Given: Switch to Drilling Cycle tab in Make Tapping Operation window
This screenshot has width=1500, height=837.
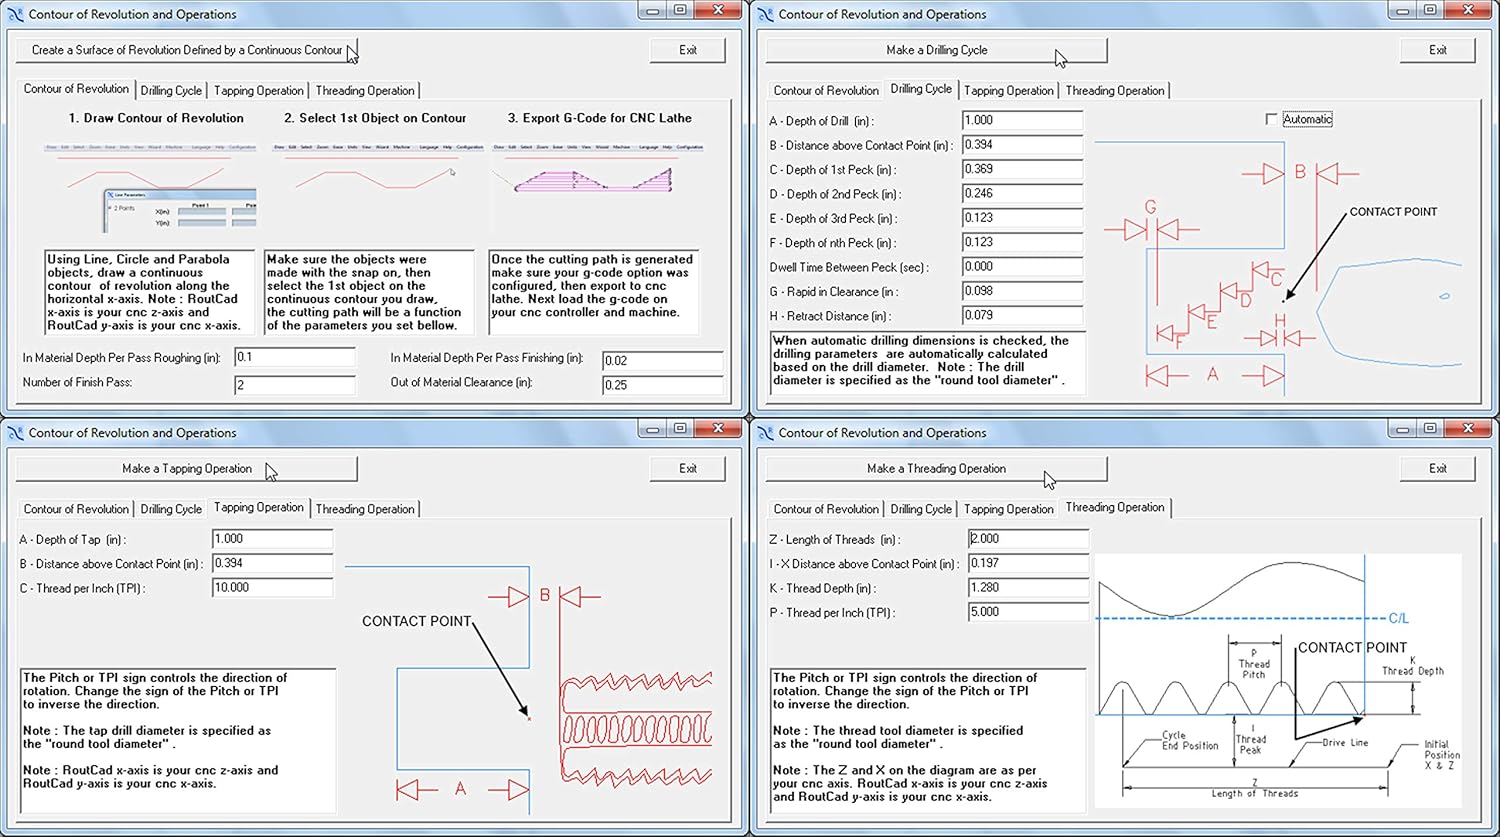Looking at the screenshot, I should click(x=171, y=509).
